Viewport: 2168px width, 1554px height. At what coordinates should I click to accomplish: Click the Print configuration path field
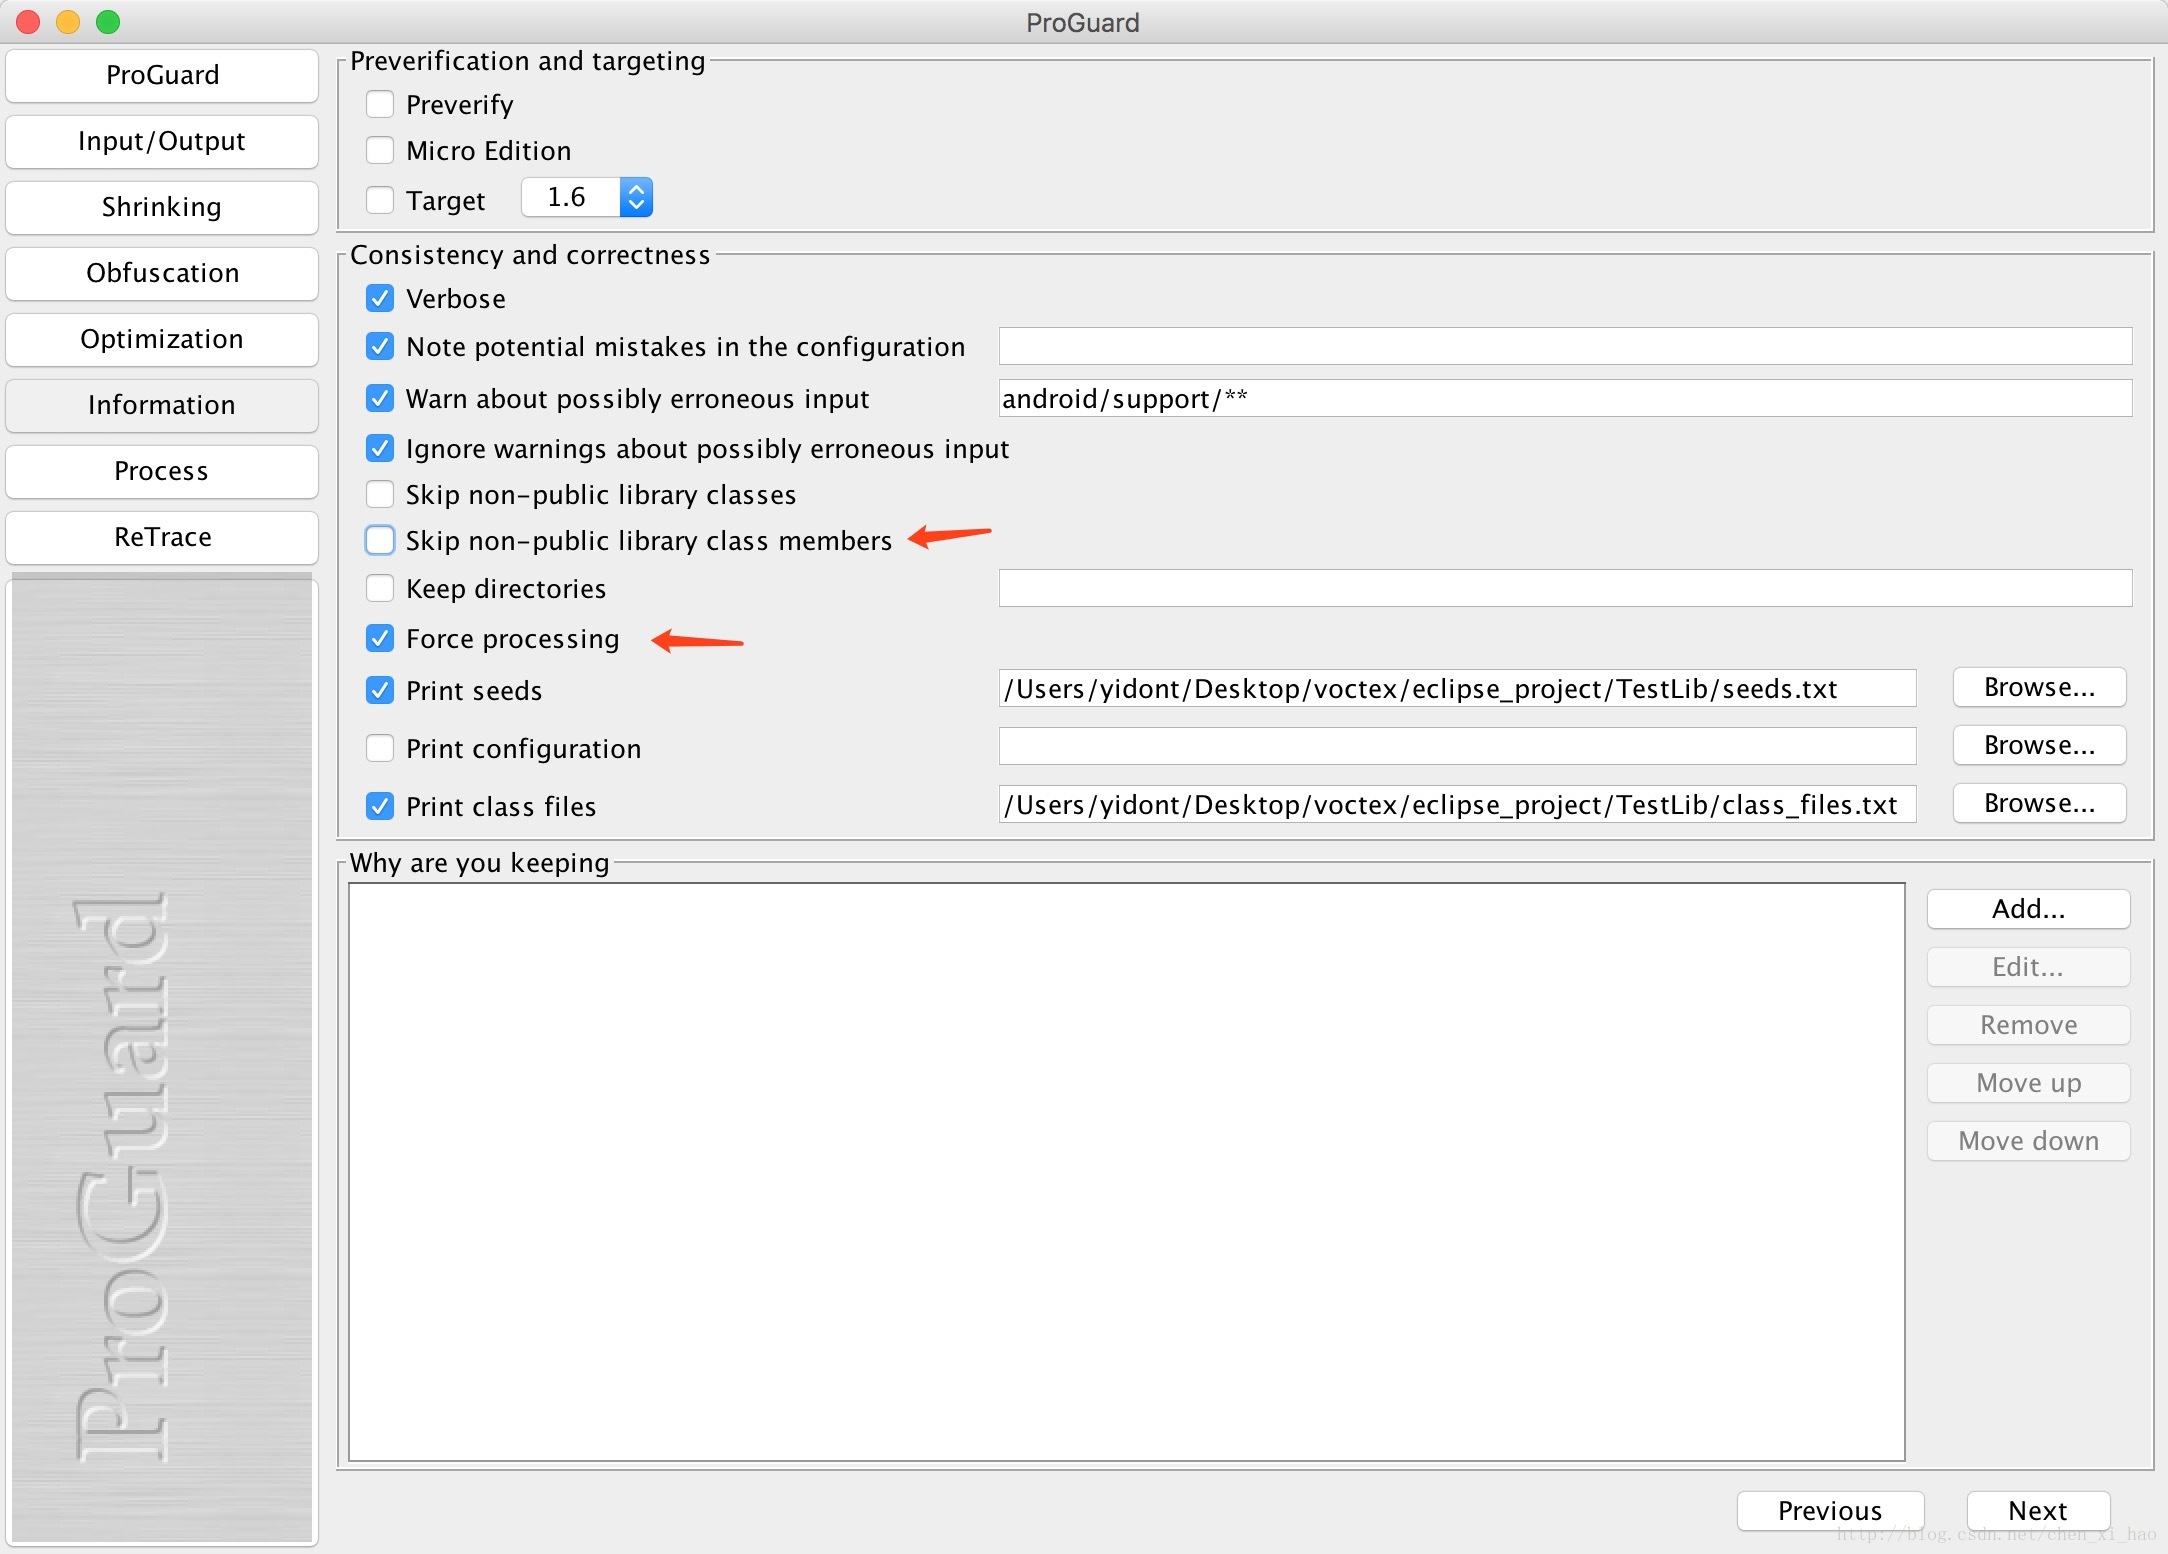(x=1457, y=746)
